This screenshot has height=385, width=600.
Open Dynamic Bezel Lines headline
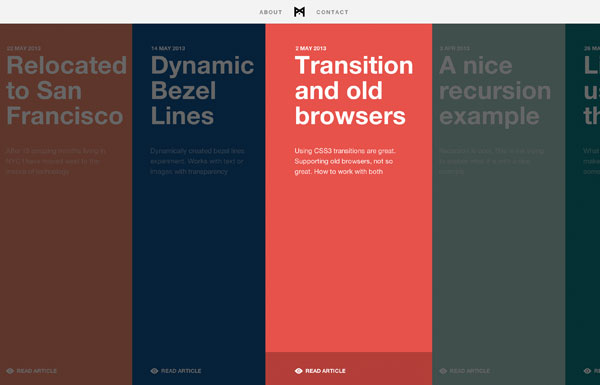[202, 91]
